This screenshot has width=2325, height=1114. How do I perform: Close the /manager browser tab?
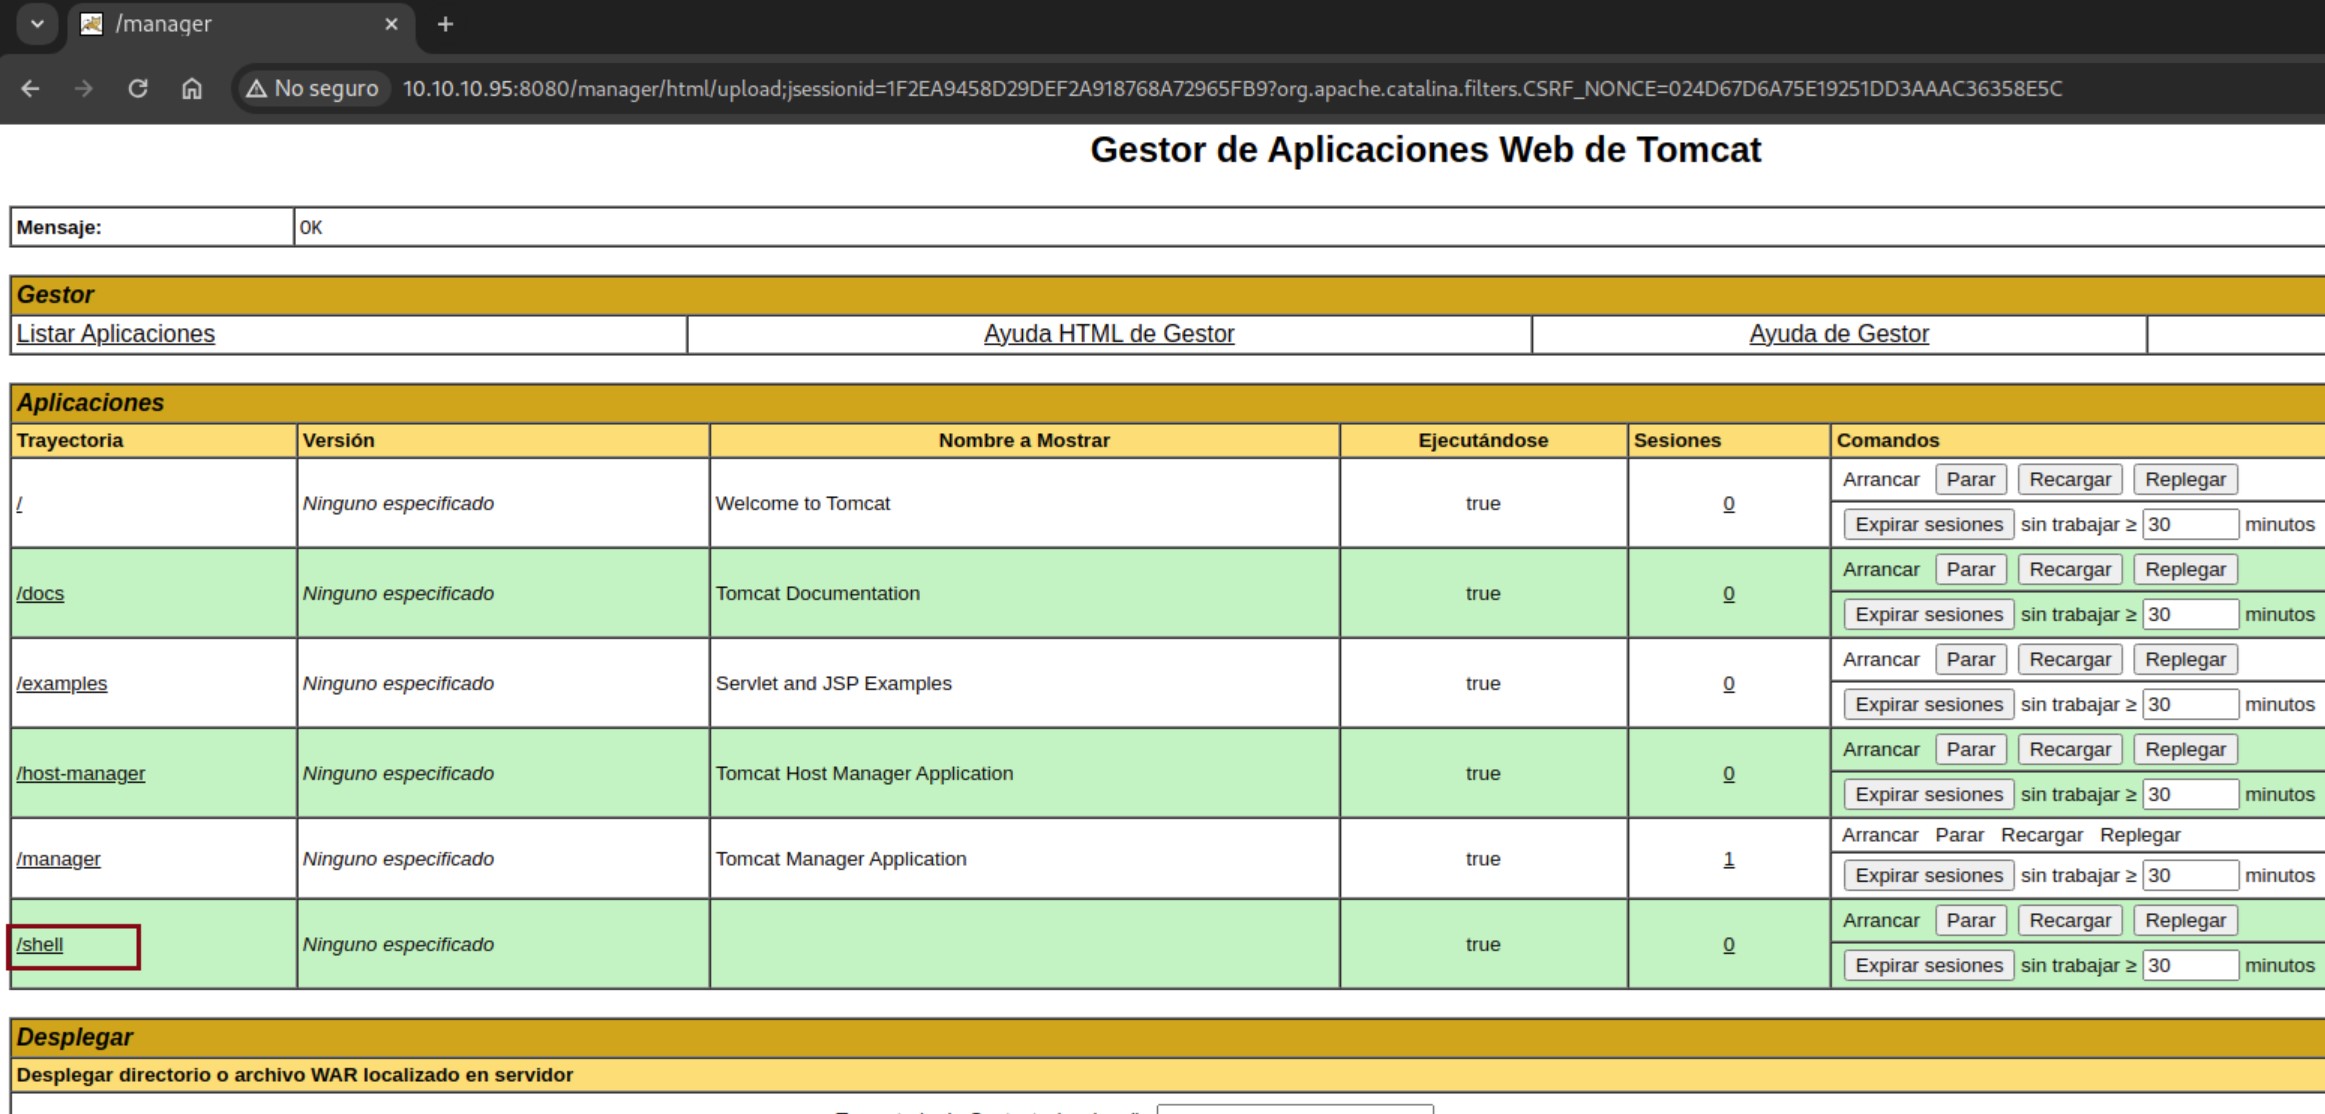click(391, 24)
